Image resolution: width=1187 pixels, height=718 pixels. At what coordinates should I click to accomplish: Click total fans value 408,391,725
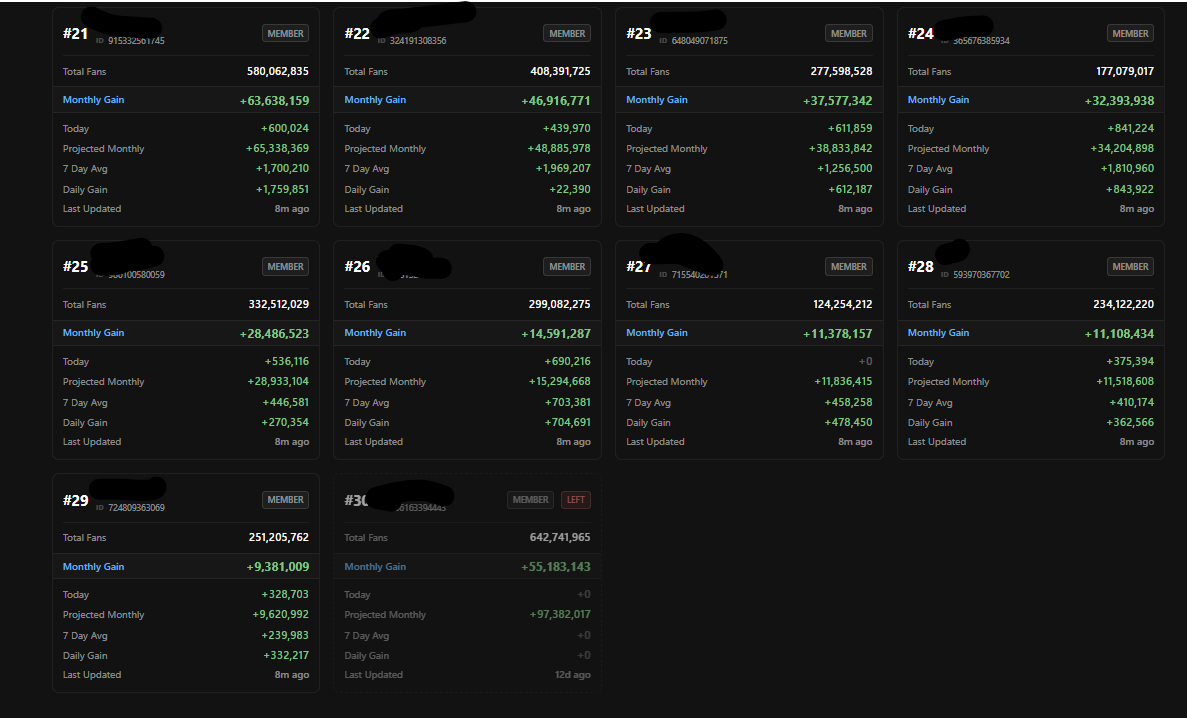tap(560, 71)
